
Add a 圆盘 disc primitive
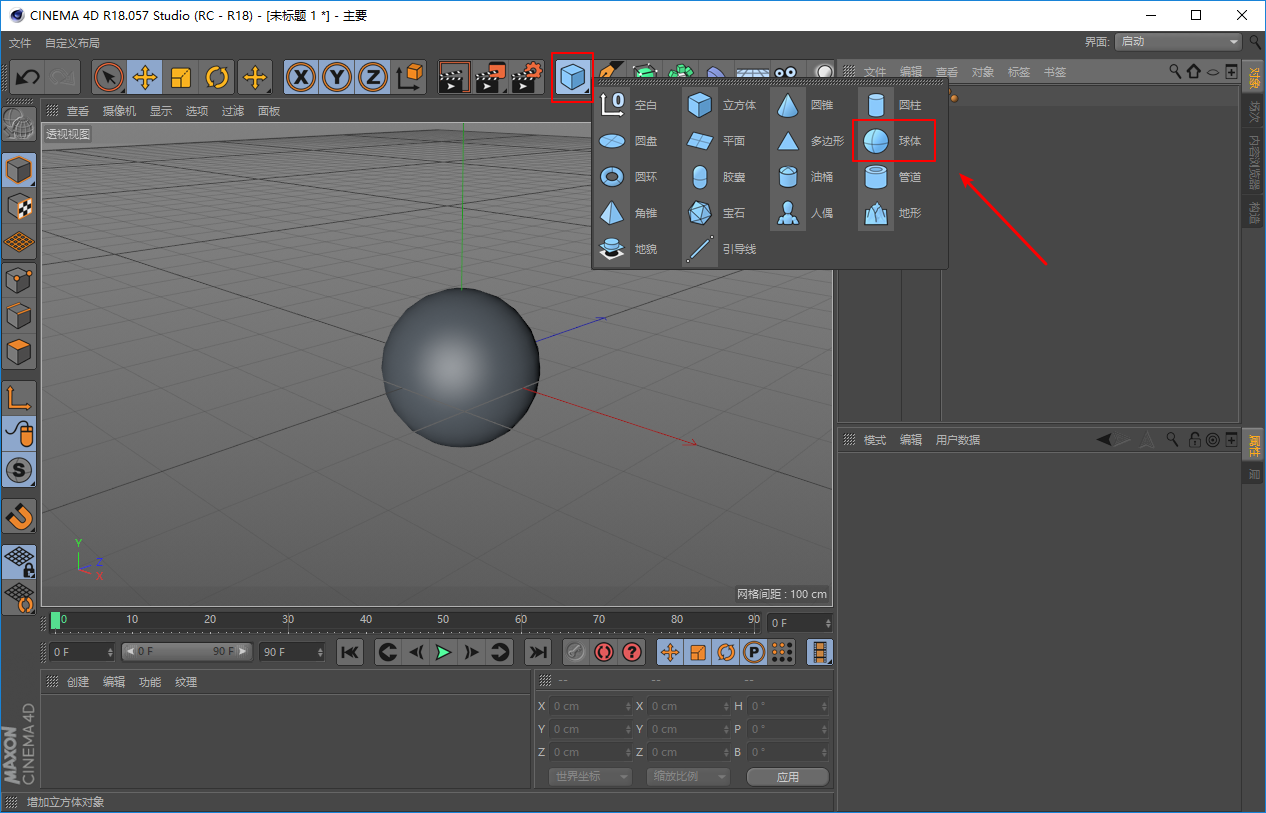629,141
